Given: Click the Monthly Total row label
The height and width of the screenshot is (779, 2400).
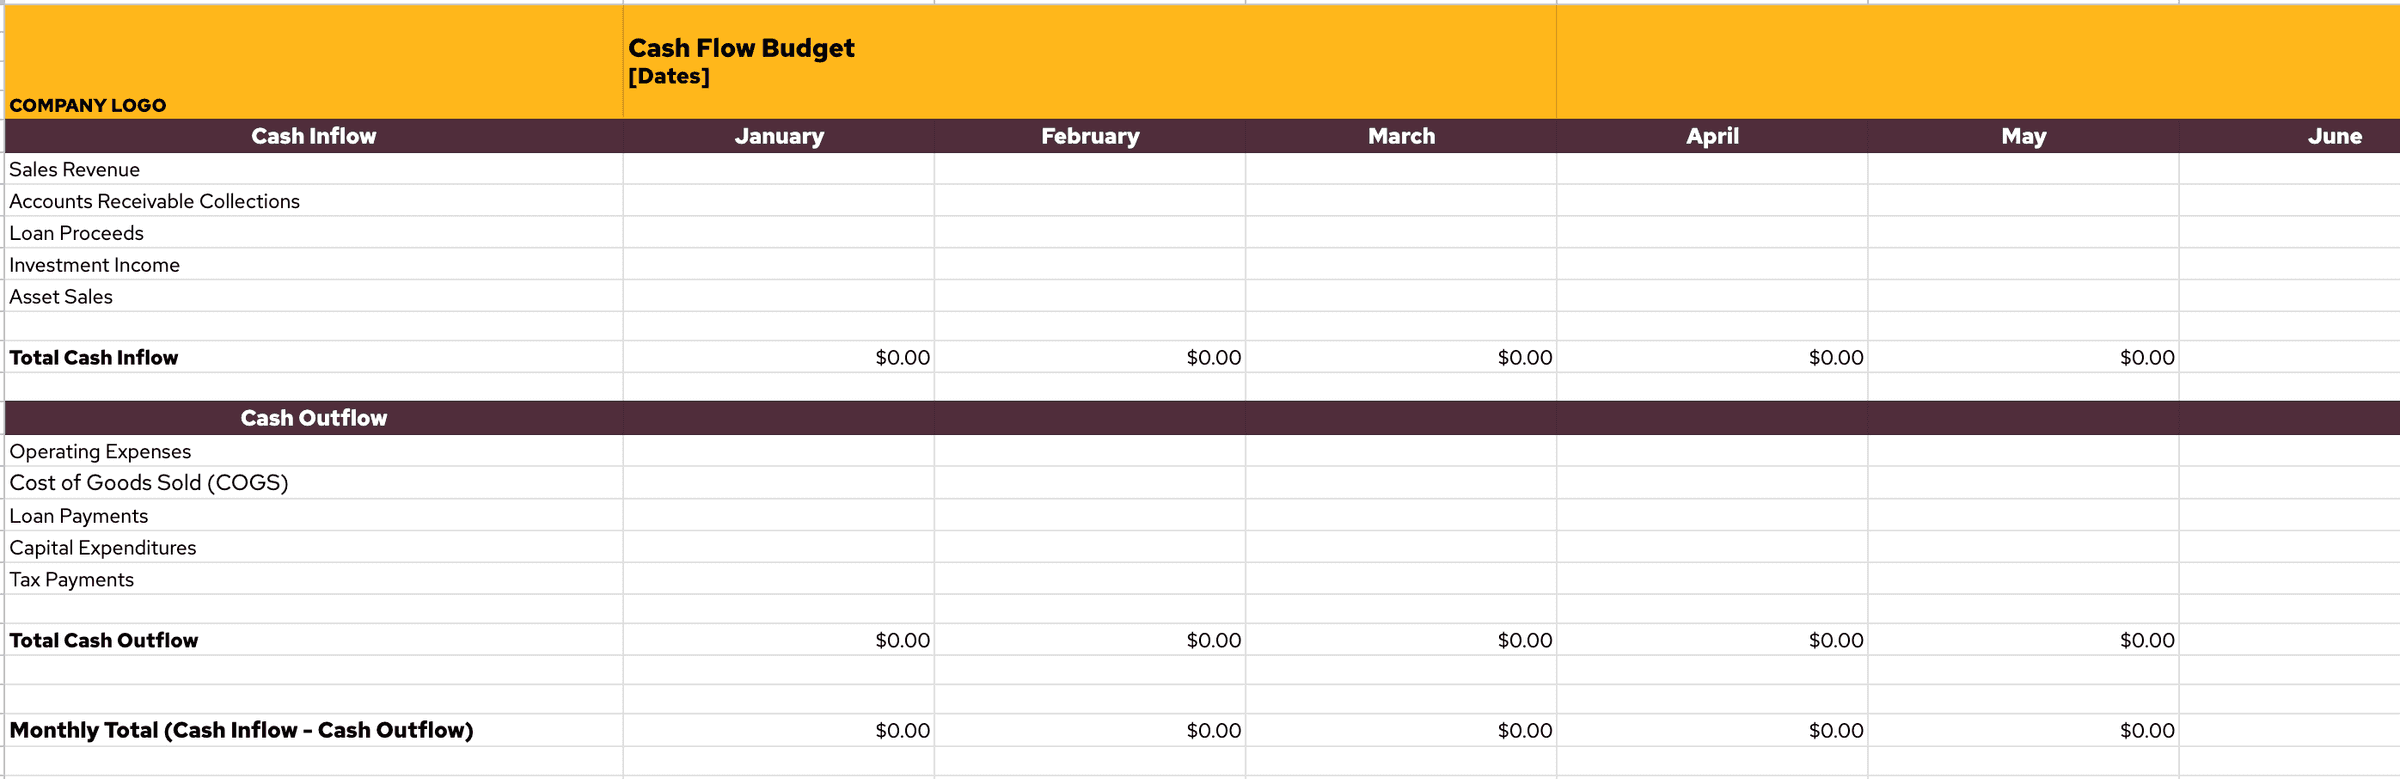Looking at the screenshot, I should click(241, 730).
